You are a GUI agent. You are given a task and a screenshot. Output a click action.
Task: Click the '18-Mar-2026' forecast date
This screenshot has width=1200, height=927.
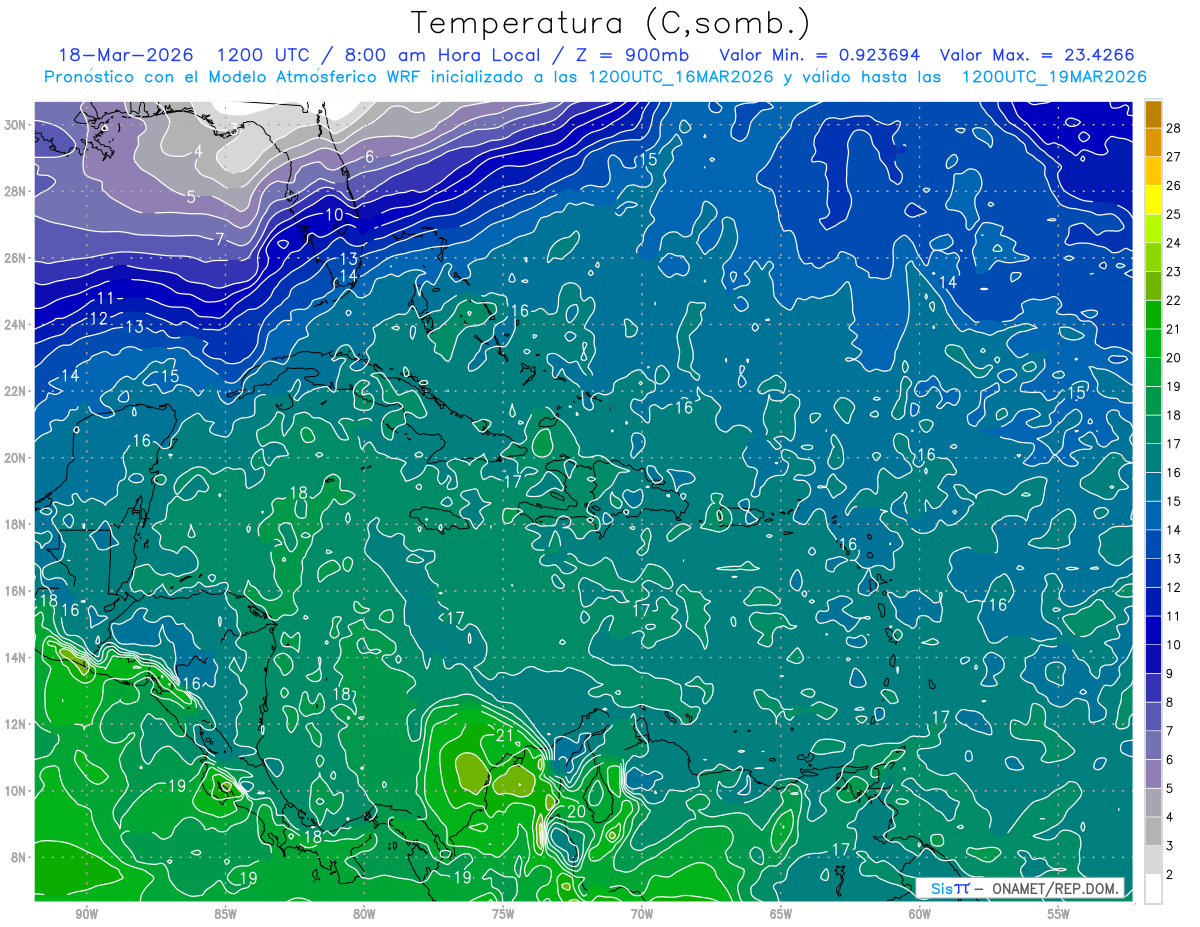coord(125,55)
